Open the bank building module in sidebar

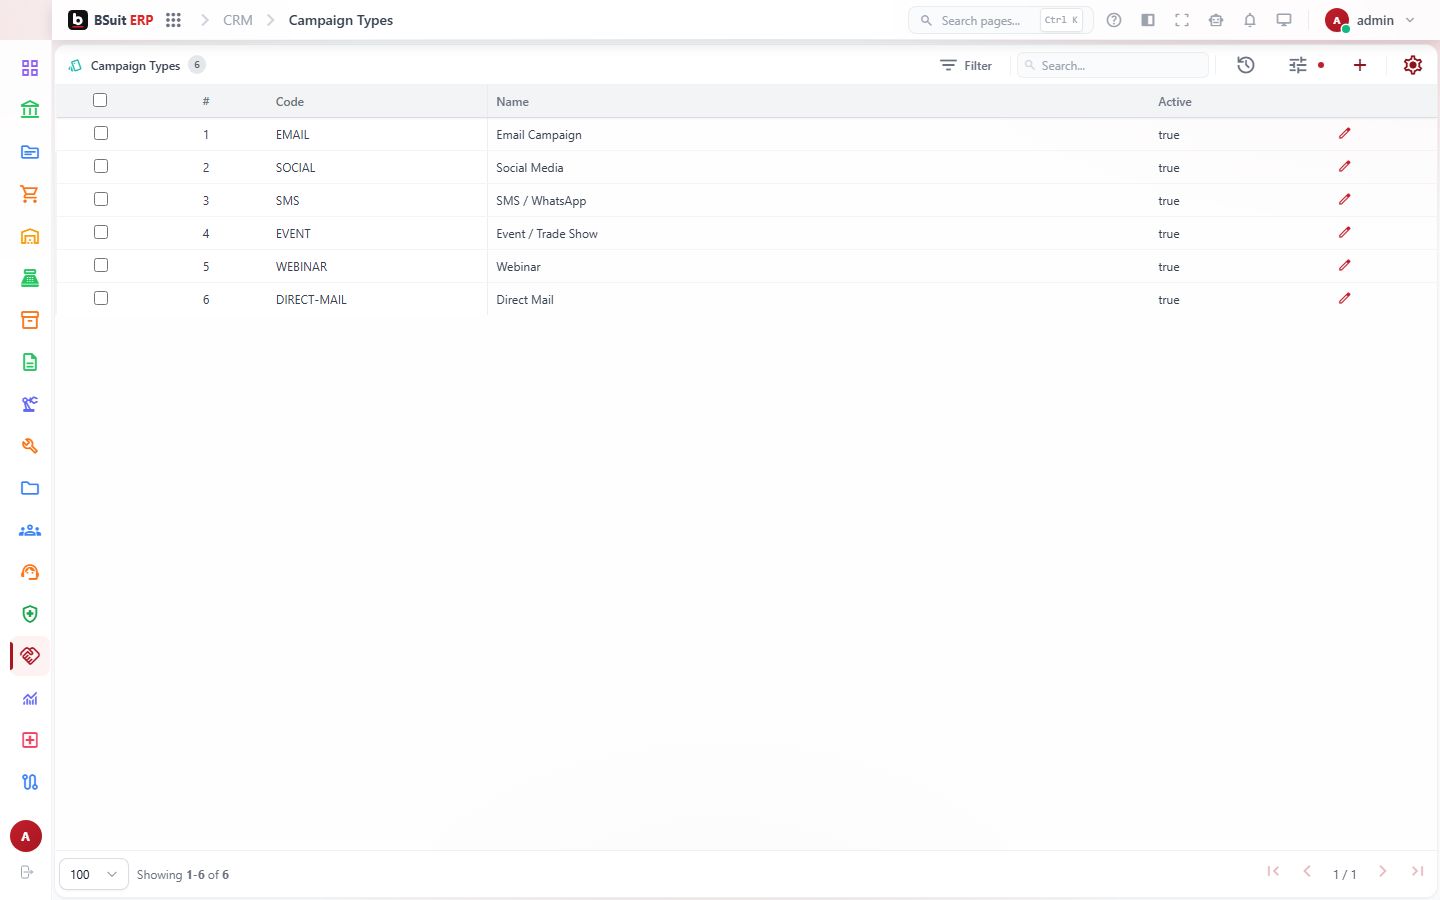pos(30,110)
